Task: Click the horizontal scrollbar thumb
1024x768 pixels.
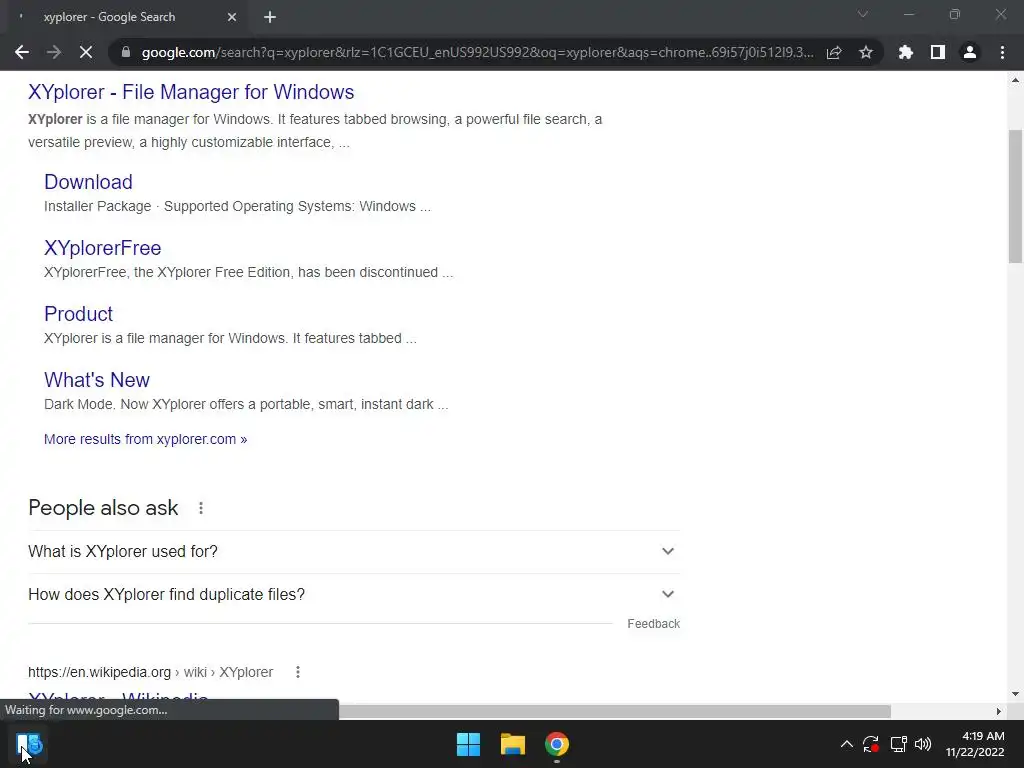Action: click(615, 711)
